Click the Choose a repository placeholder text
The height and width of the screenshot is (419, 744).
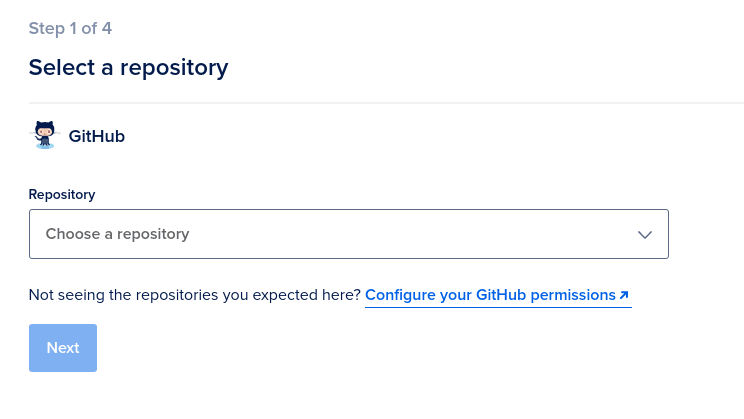coord(117,234)
